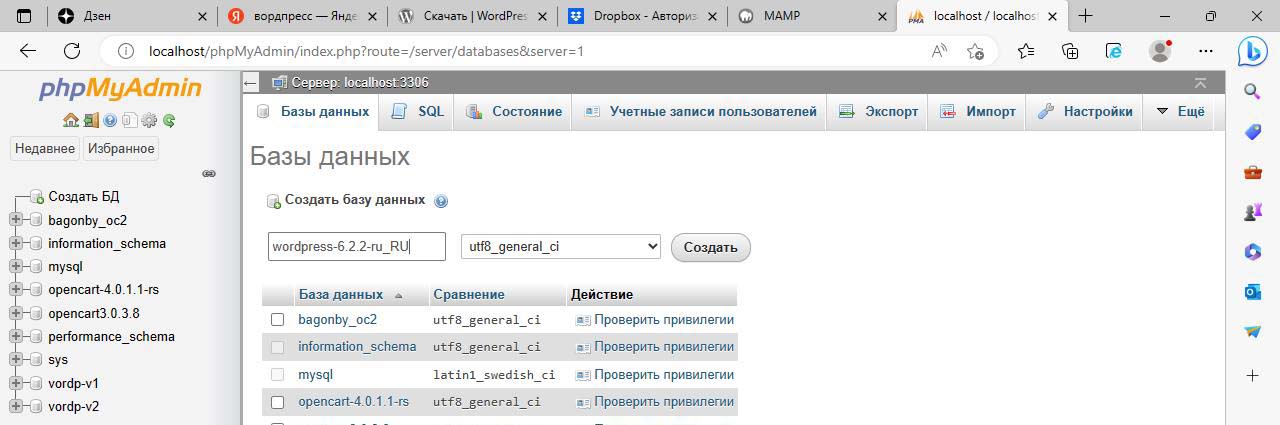
Task: Select the mysql database row checkbox
Action: tap(278, 375)
